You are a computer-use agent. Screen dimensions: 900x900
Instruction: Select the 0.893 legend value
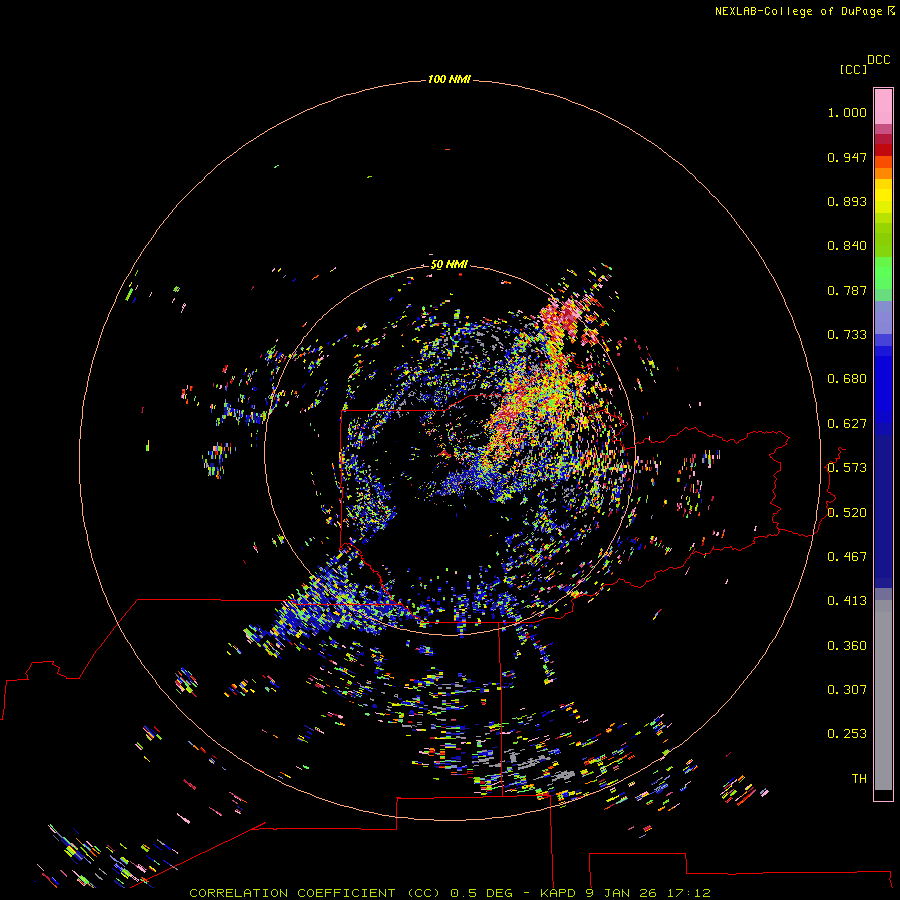point(847,201)
